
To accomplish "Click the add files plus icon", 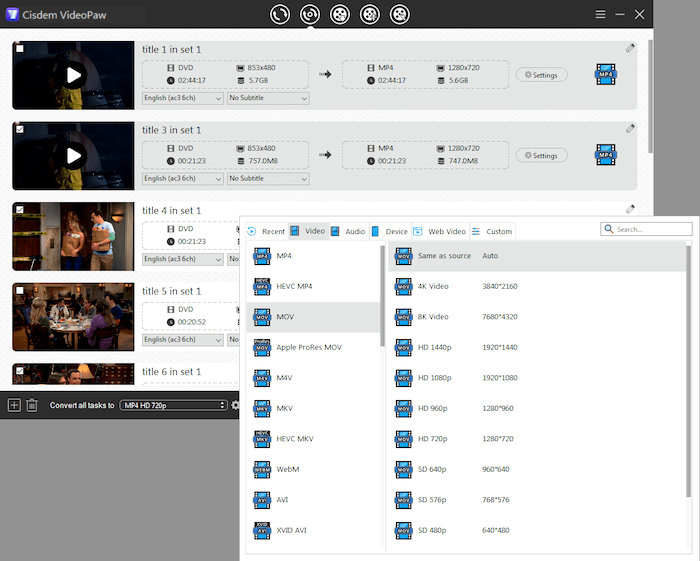I will tap(14, 405).
